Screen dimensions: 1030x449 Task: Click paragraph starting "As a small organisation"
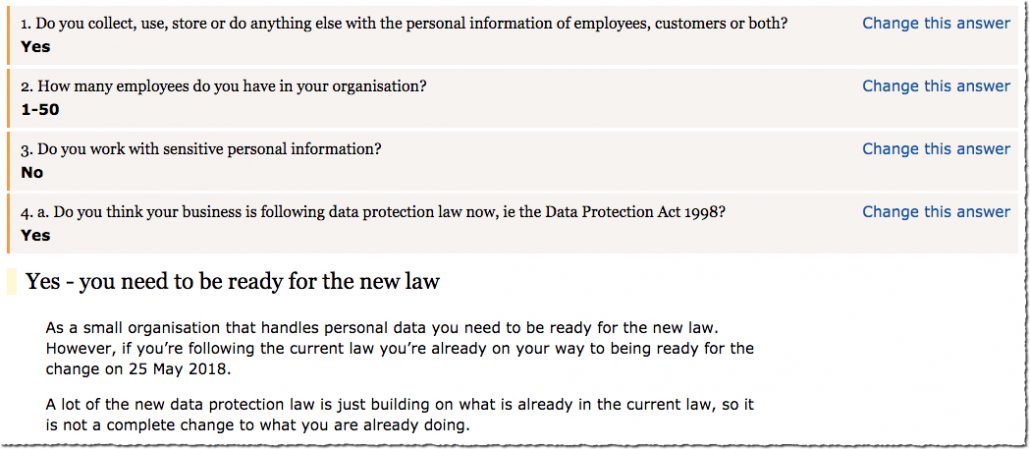click(399, 348)
